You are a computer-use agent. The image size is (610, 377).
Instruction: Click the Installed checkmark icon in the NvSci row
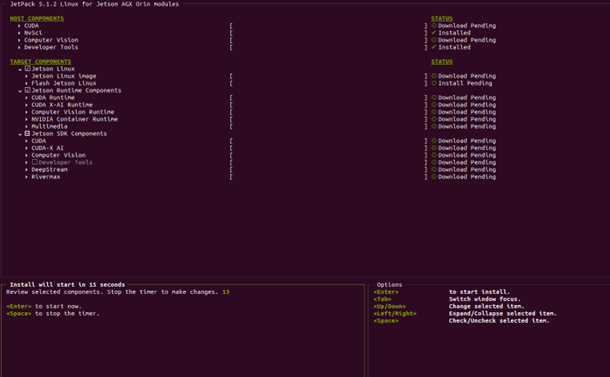click(434, 33)
